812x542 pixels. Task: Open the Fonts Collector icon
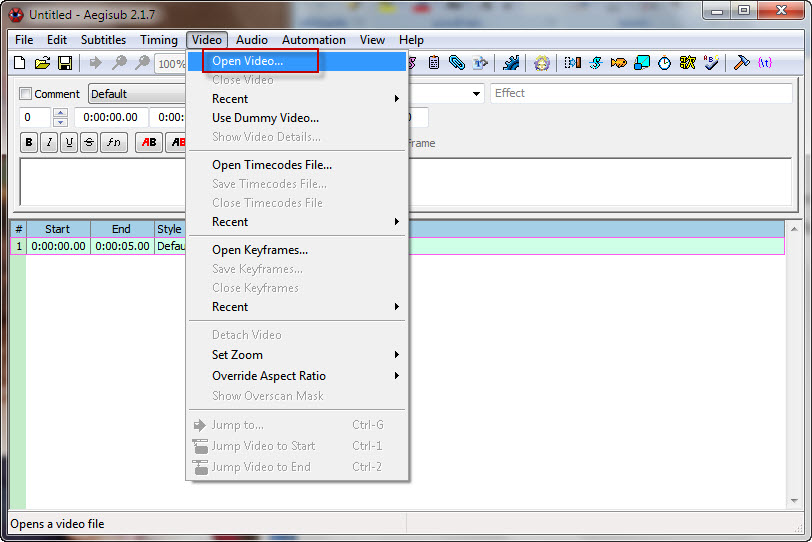[480, 63]
